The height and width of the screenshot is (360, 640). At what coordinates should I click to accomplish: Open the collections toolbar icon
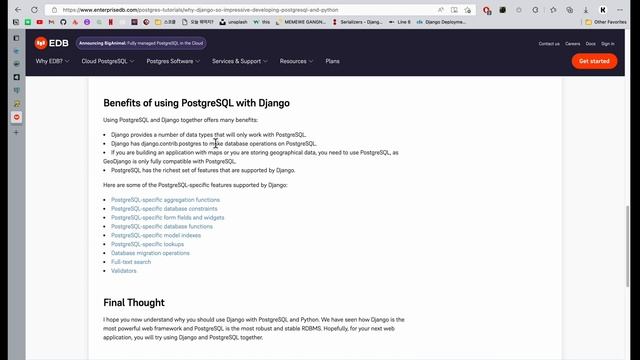point(569,10)
